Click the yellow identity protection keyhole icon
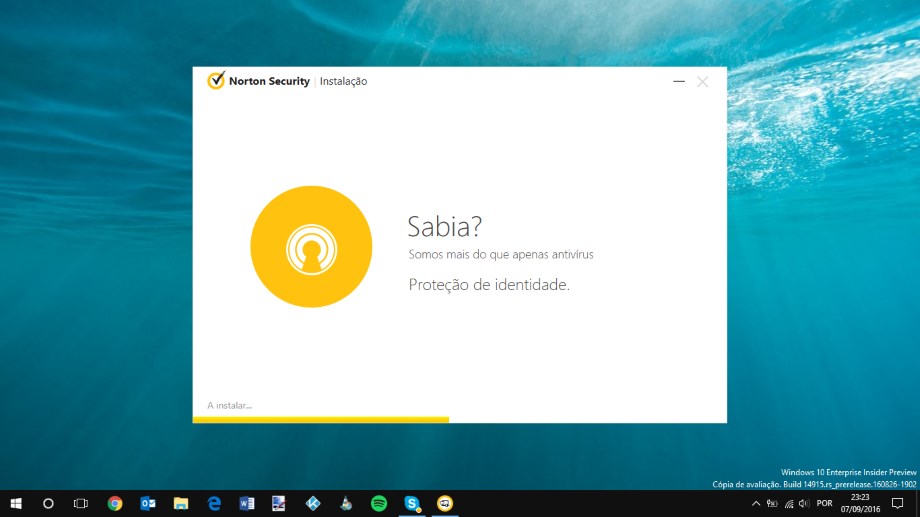 pyautogui.click(x=311, y=246)
